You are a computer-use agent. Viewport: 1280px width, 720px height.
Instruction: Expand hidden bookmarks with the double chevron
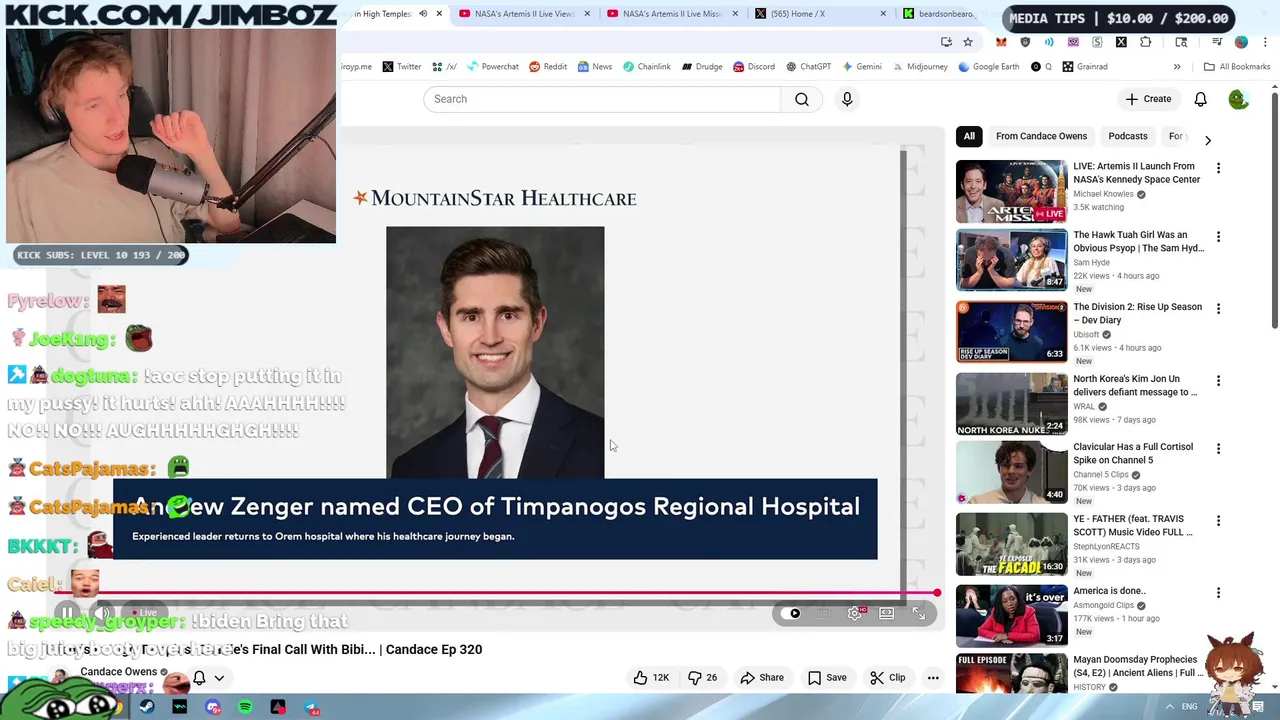point(1177,67)
